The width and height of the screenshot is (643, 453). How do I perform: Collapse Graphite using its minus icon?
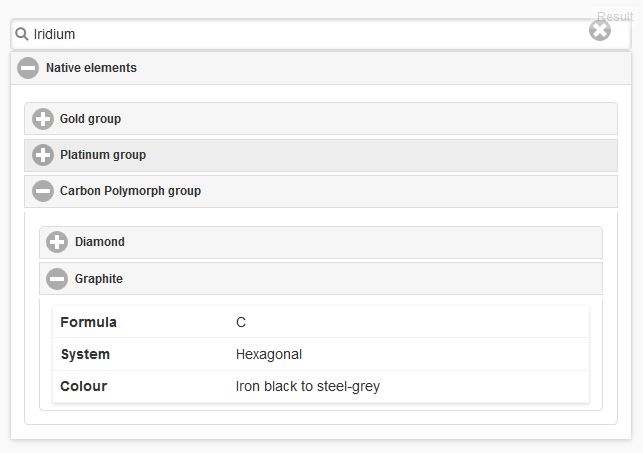point(57,279)
